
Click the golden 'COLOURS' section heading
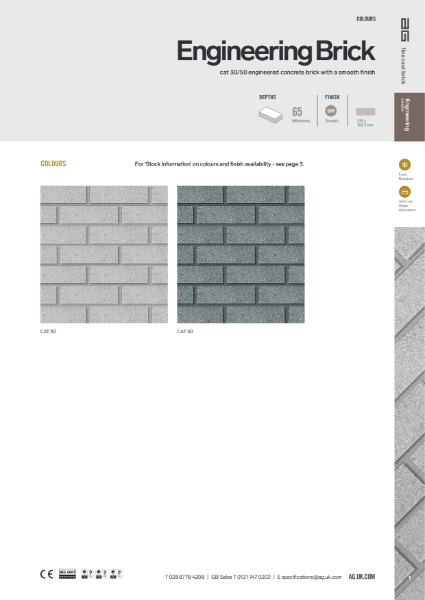click(53, 163)
